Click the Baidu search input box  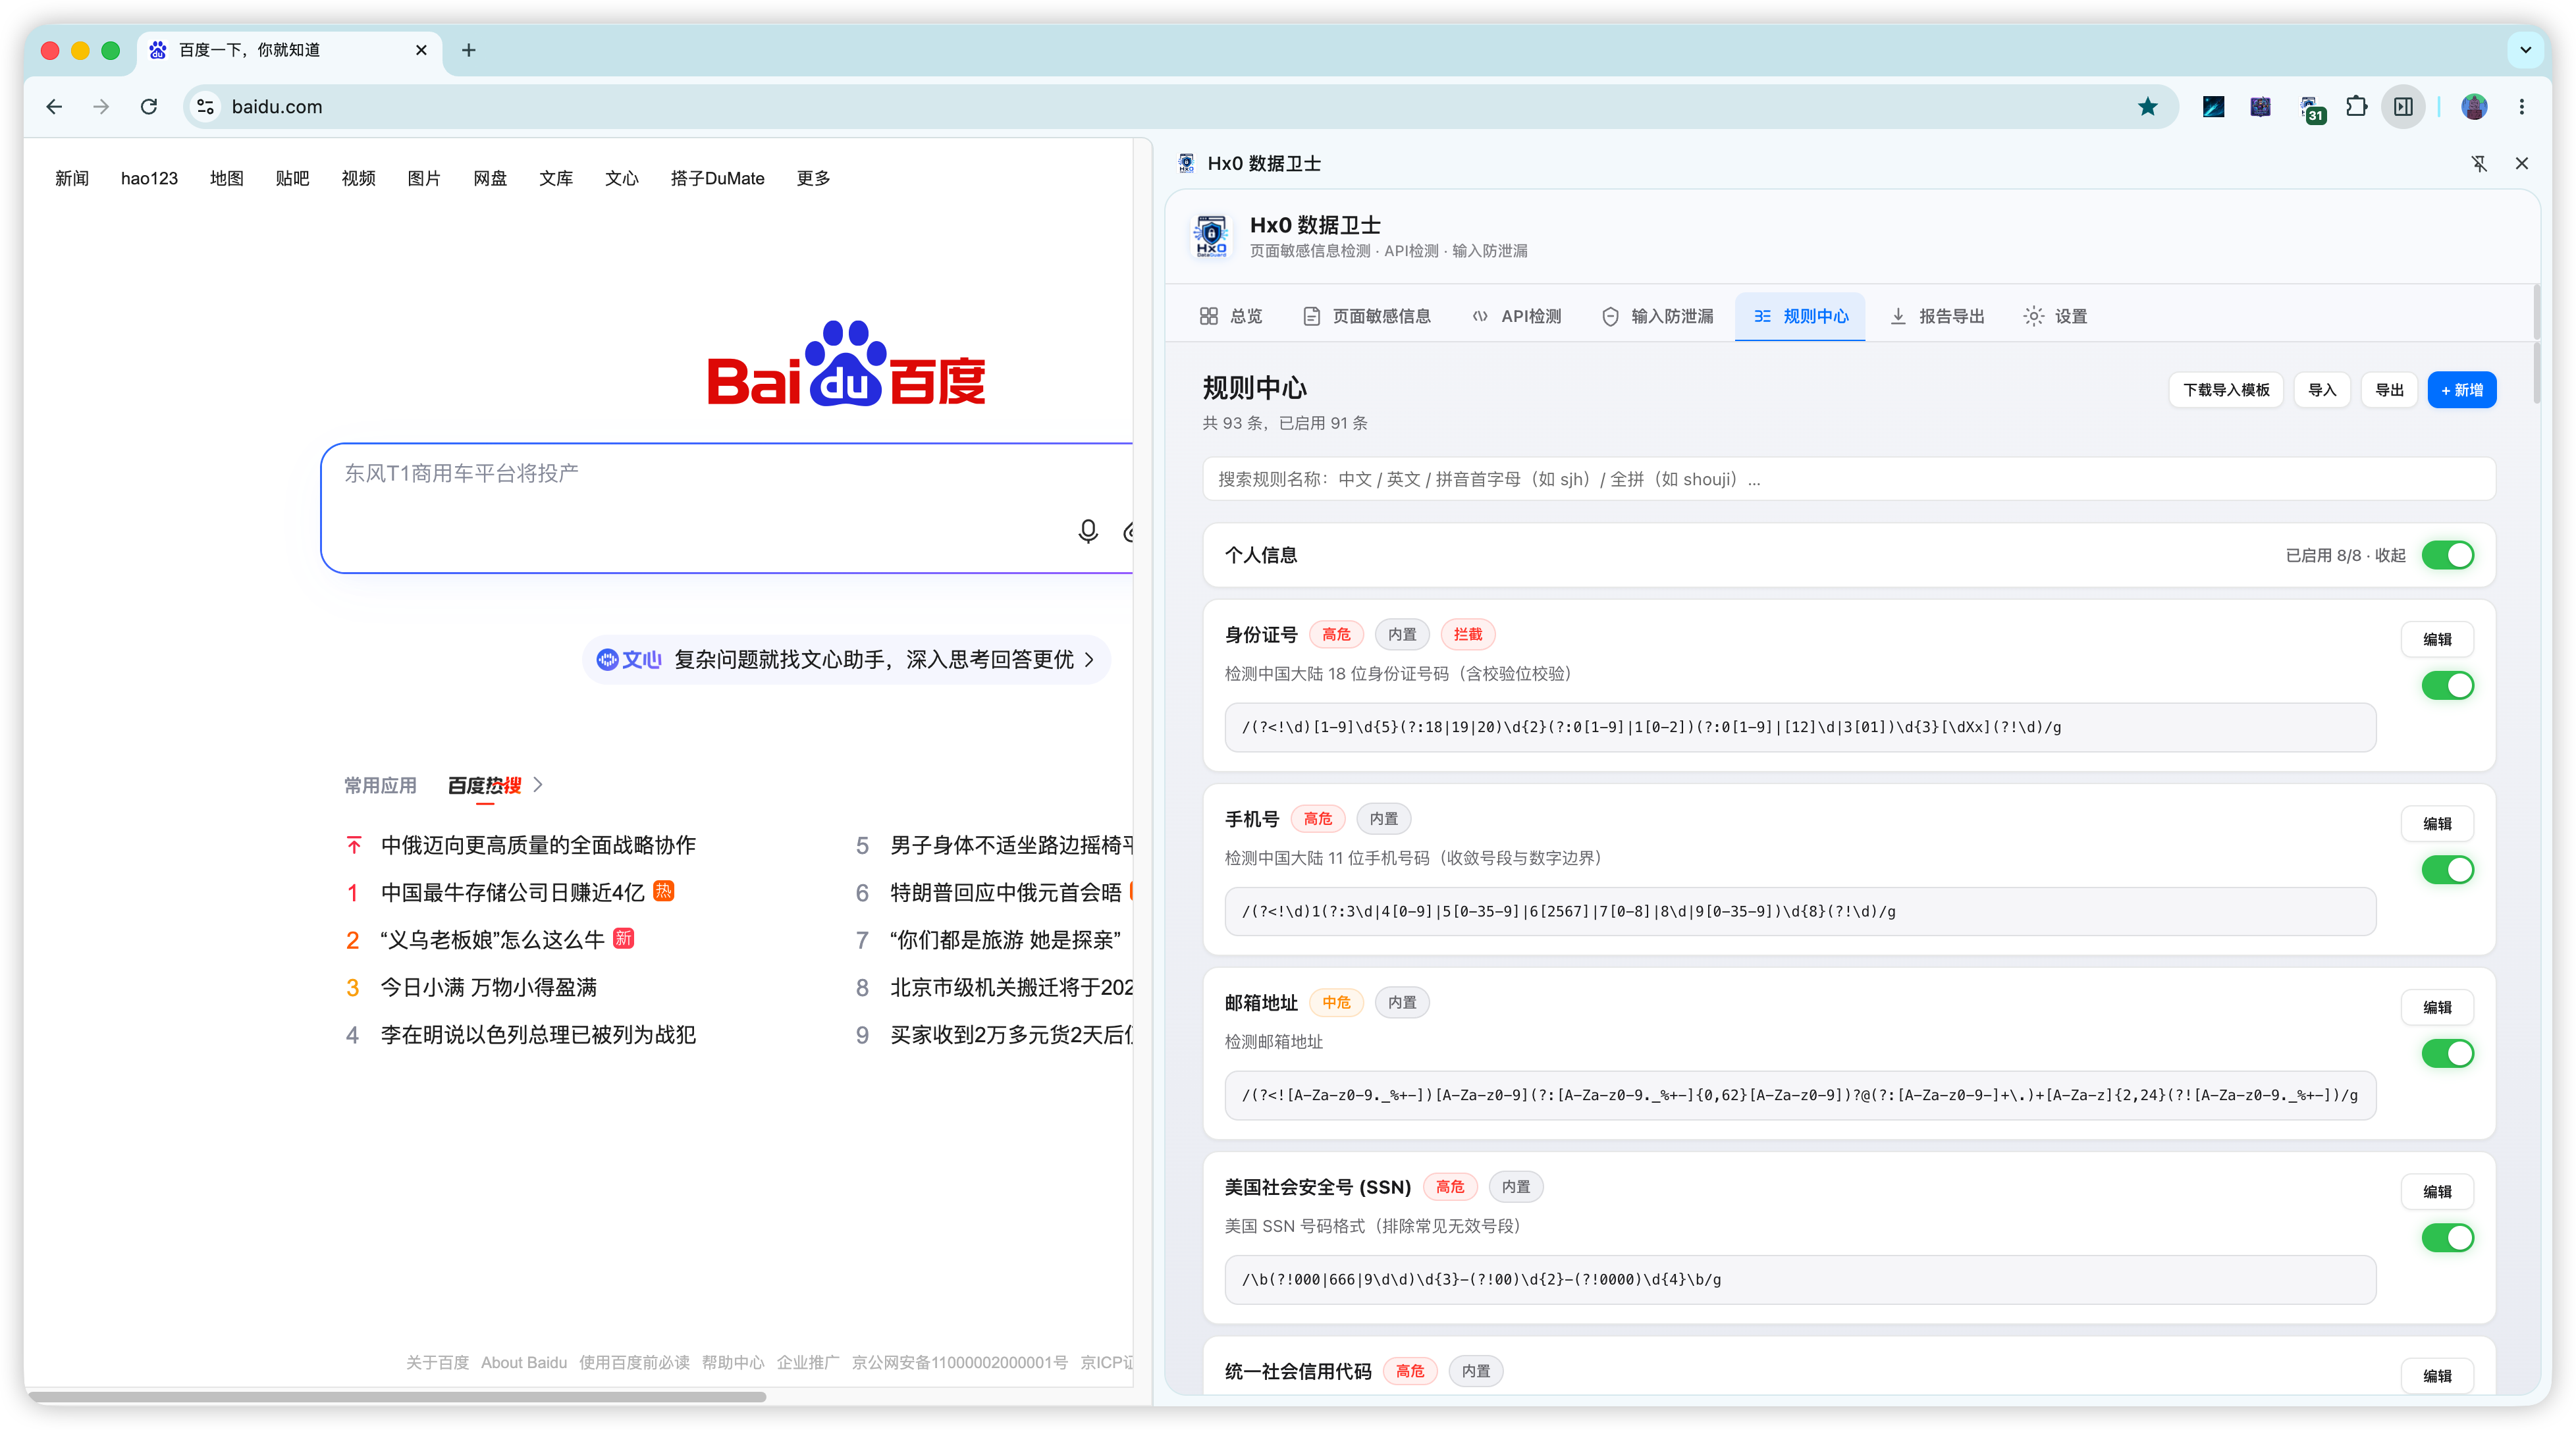[727, 508]
